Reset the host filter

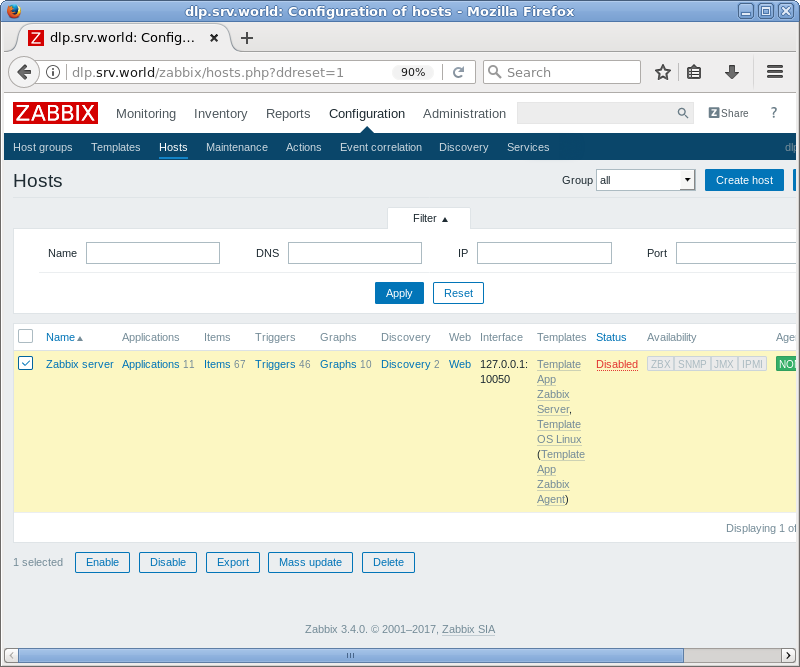(x=458, y=293)
